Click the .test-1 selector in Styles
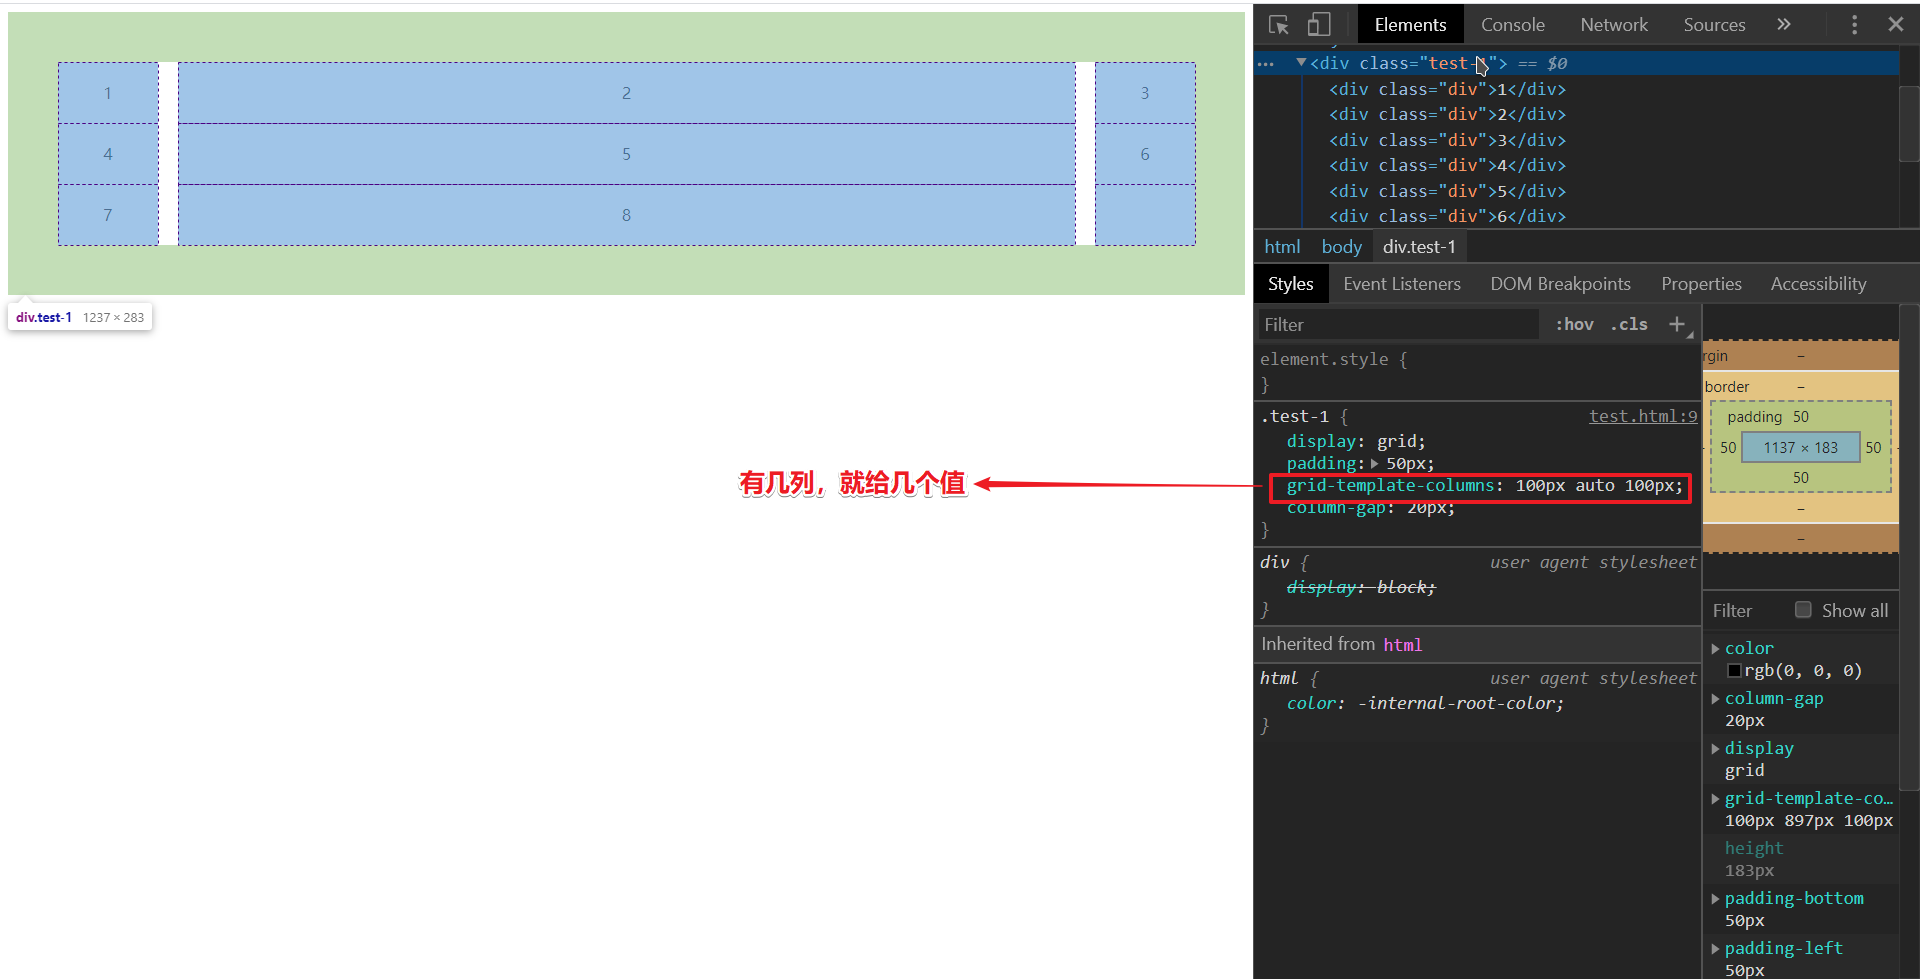This screenshot has height=979, width=1920. (x=1295, y=416)
